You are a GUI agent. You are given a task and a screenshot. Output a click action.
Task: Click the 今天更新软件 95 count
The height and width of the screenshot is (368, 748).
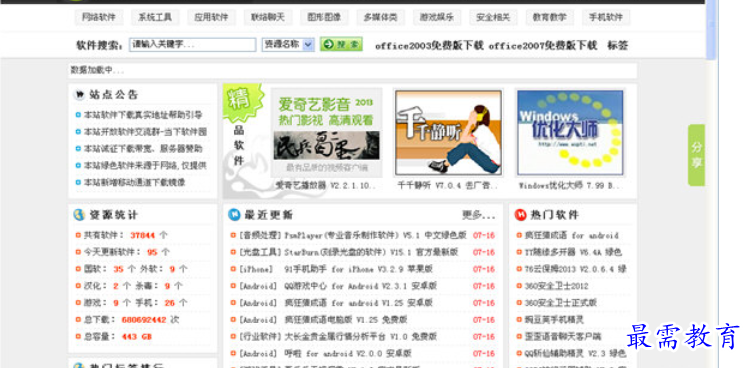coord(152,252)
